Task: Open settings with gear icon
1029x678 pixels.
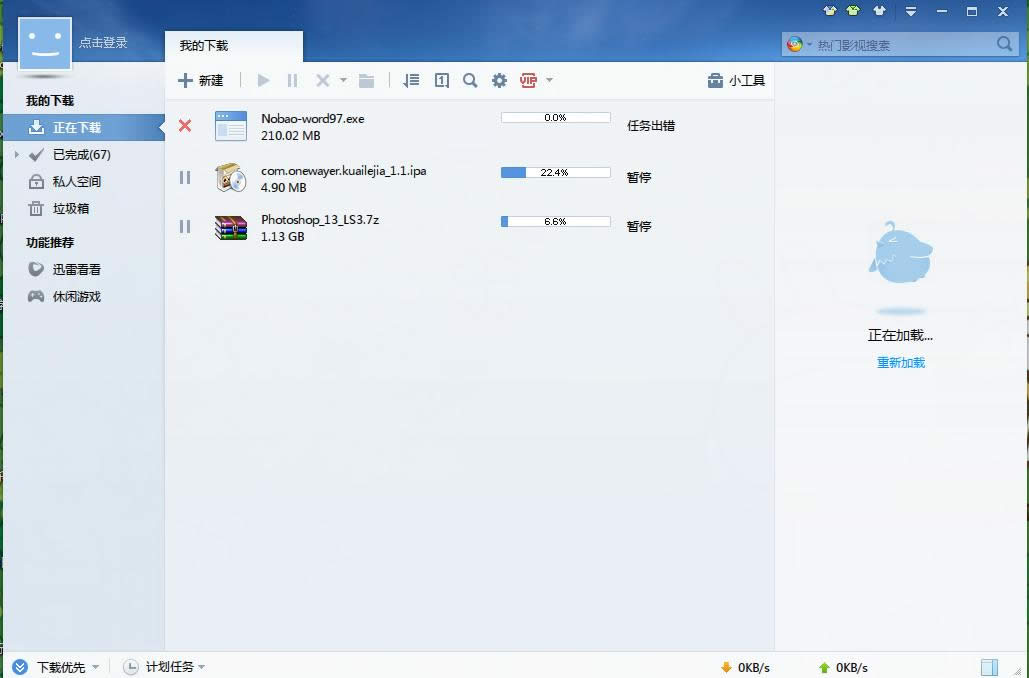Action: (499, 80)
